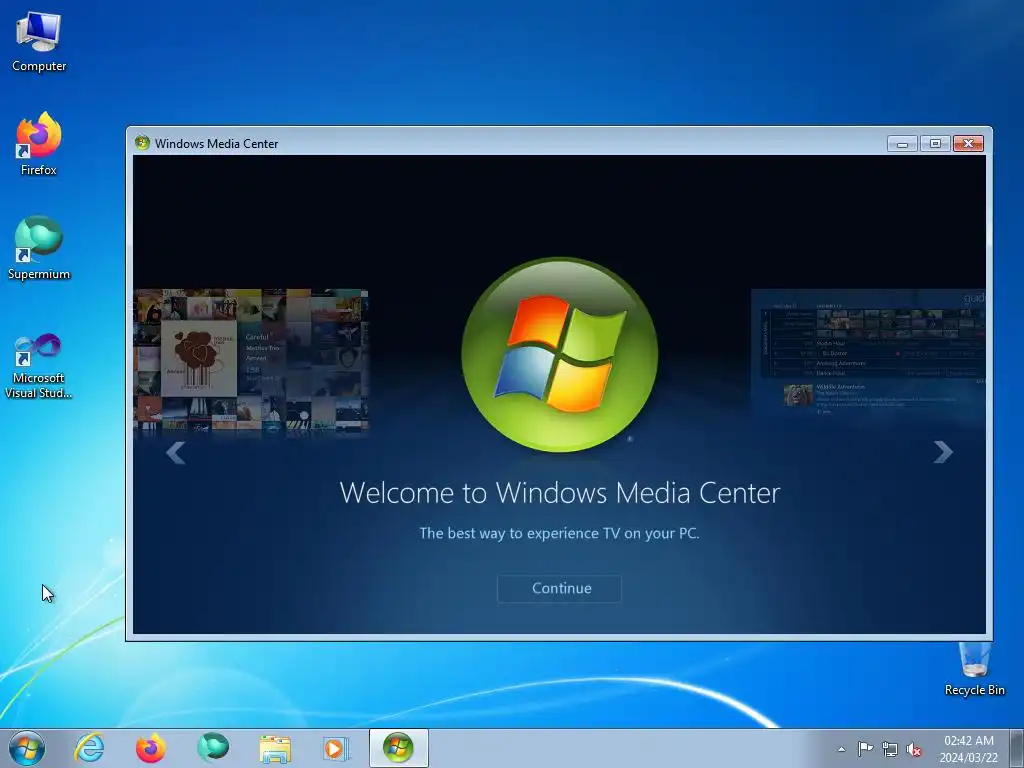Advance to next slide with right arrow
The height and width of the screenshot is (768, 1024).
coord(943,452)
